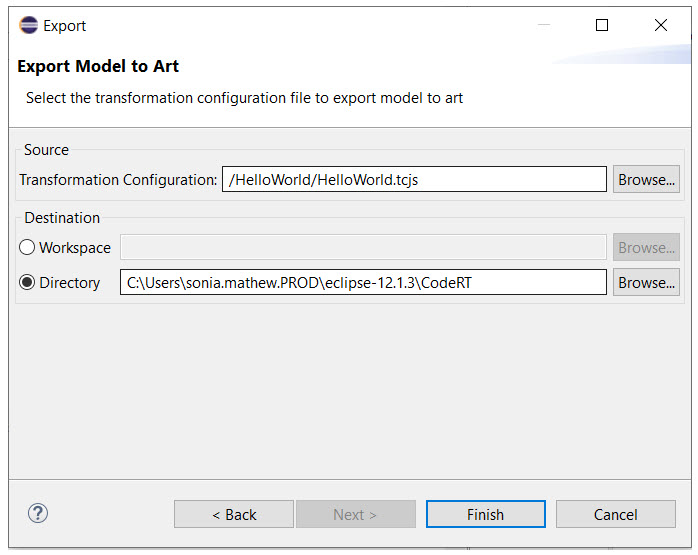The width and height of the screenshot is (698, 555).
Task: Open the help question mark icon
Action: pyautogui.click(x=38, y=513)
